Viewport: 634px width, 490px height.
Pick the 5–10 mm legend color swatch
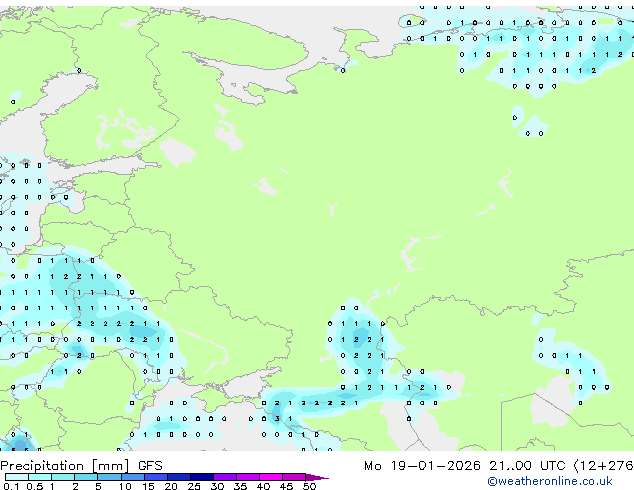109,477
